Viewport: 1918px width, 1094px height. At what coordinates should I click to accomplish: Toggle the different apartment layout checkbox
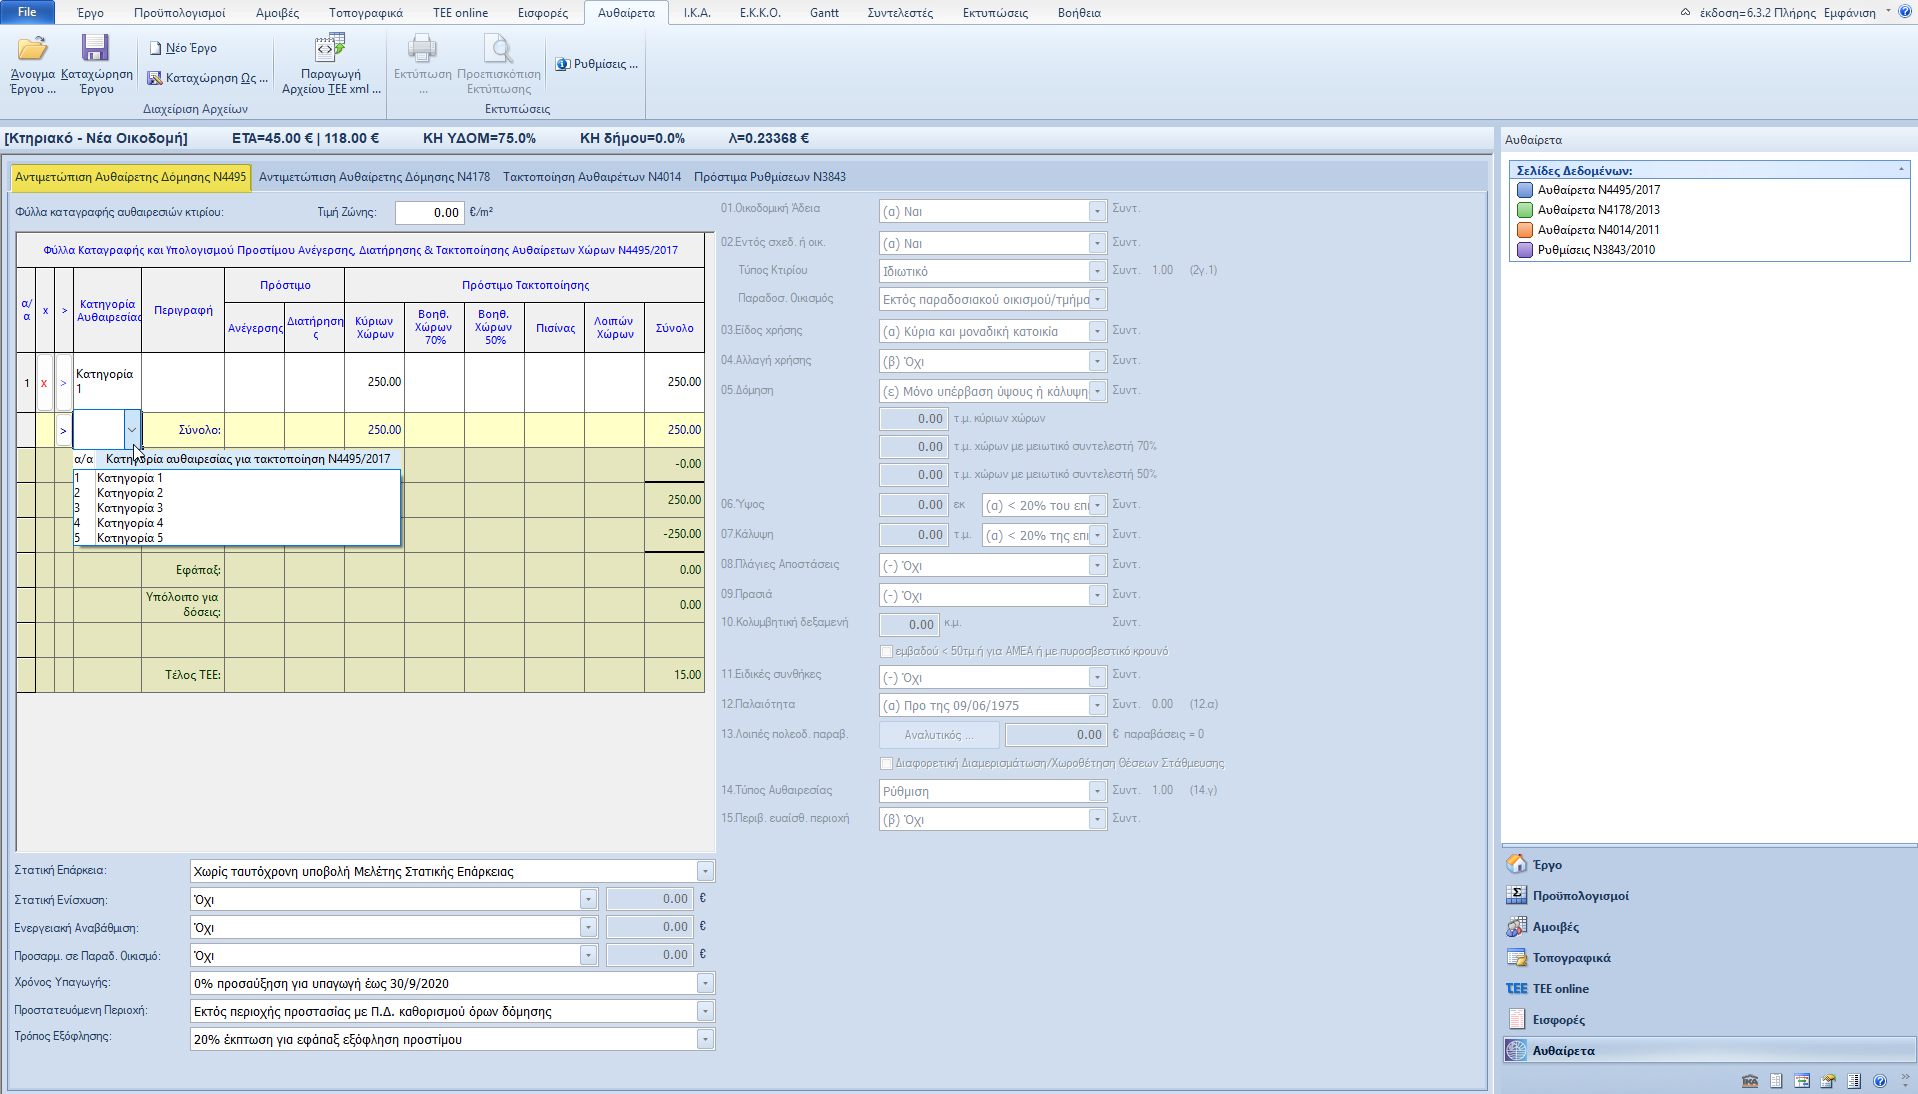pyautogui.click(x=887, y=763)
